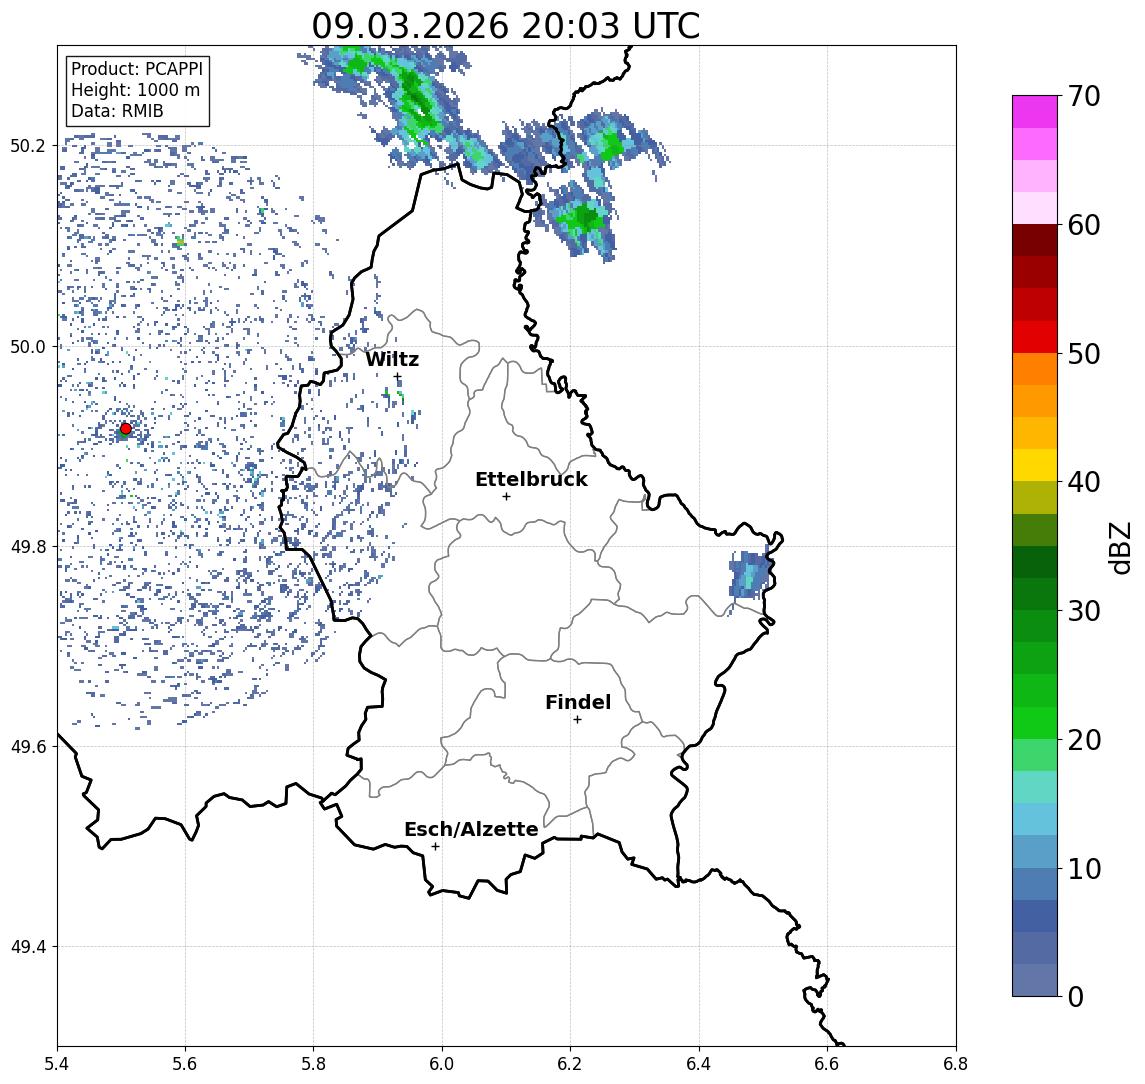The width and height of the screenshot is (1145, 1084).
Task: Pick the yellow swatch just above 40
Action: tap(1035, 465)
